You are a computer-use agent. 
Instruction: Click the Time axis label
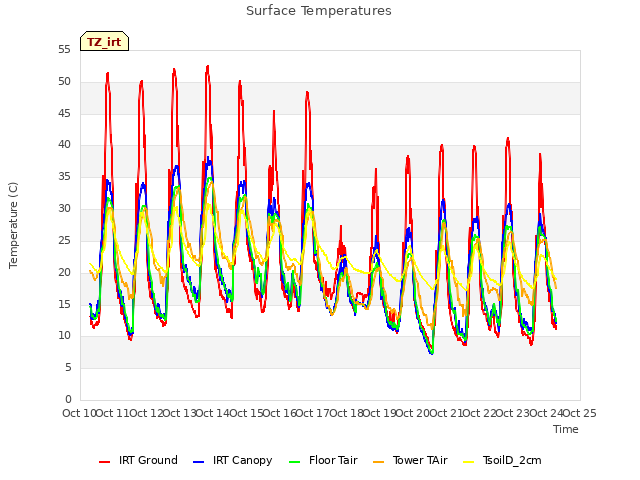pyautogui.click(x=566, y=429)
